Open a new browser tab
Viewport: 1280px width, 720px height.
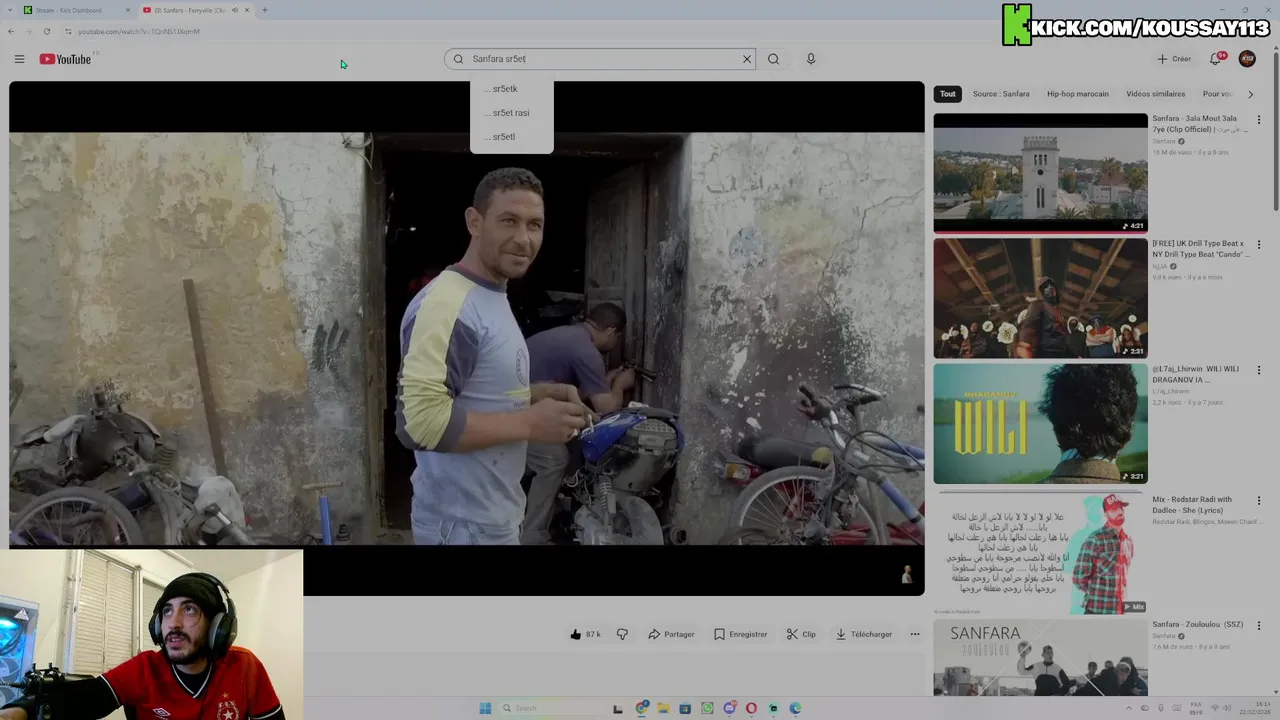264,10
